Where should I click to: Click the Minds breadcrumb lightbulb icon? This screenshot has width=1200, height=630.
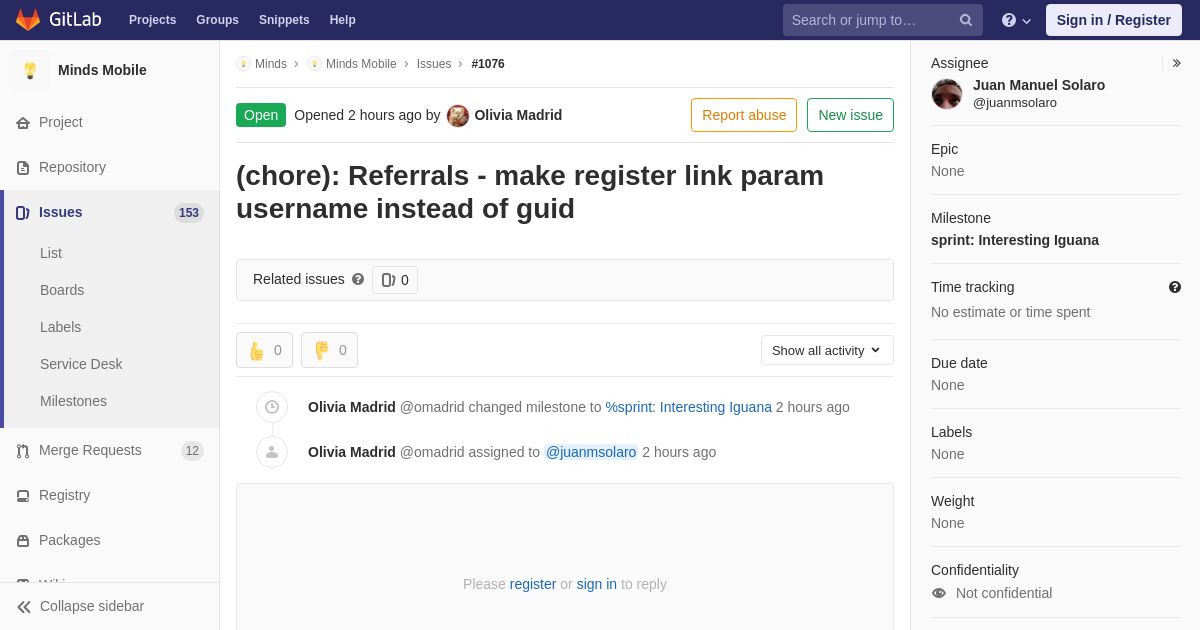[x=243, y=64]
